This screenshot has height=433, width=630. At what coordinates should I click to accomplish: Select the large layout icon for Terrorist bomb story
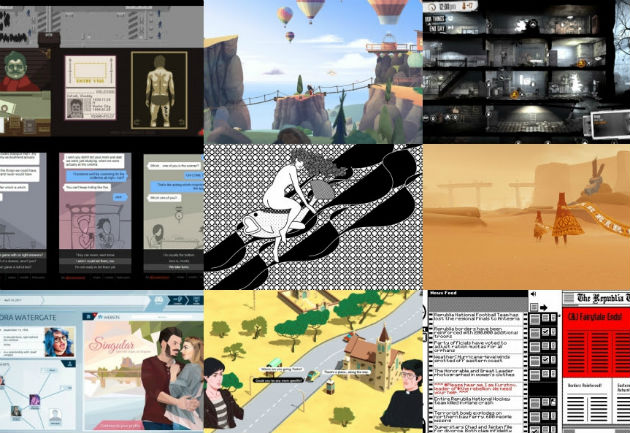[535, 417]
